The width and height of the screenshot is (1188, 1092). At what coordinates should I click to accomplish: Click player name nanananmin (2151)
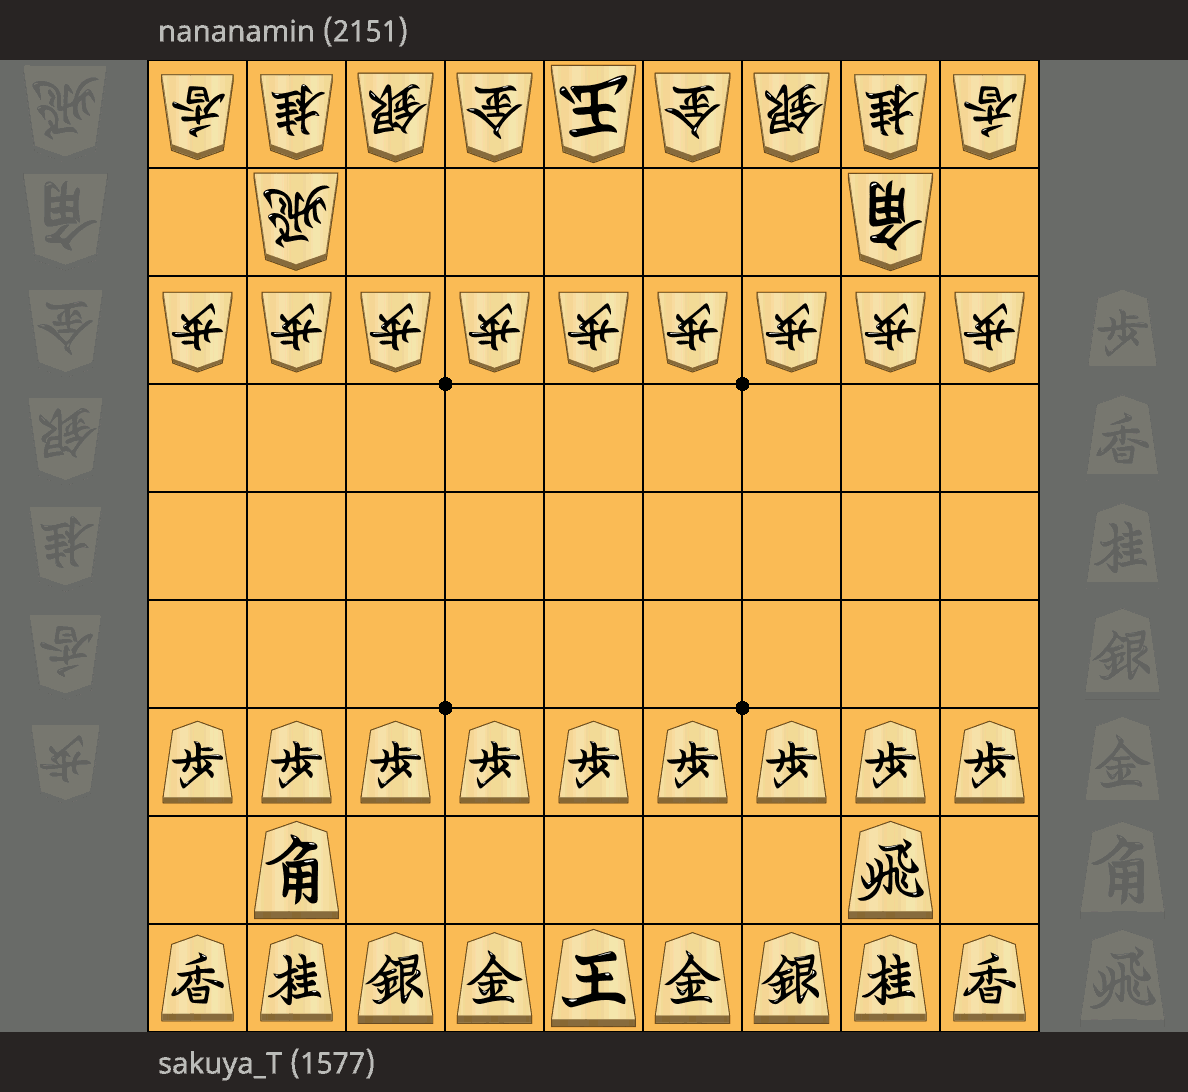coord(283,31)
